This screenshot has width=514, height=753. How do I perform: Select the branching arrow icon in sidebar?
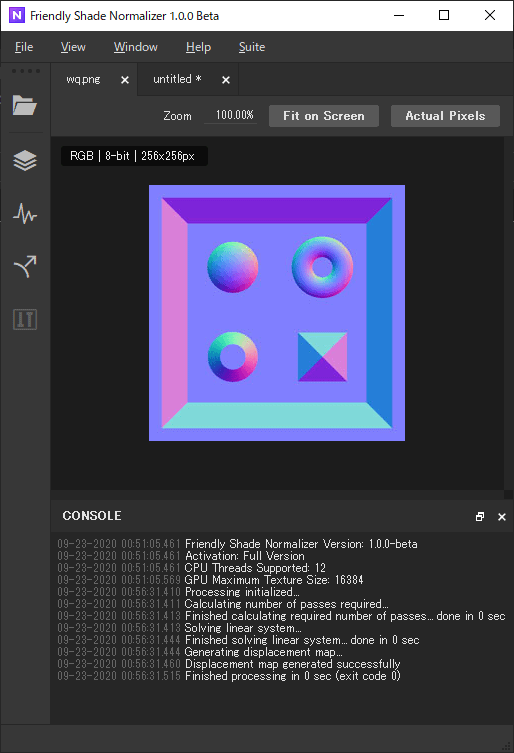[25, 267]
